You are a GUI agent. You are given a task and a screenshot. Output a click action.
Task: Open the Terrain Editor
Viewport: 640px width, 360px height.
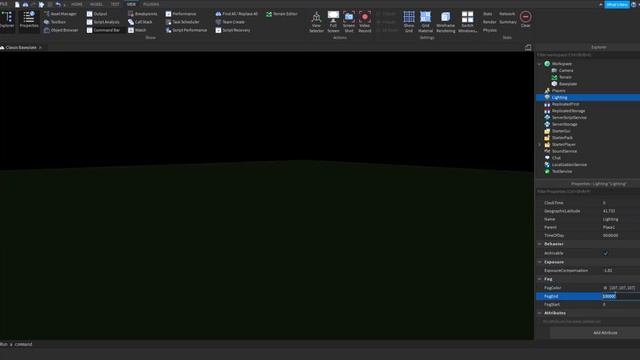(282, 14)
